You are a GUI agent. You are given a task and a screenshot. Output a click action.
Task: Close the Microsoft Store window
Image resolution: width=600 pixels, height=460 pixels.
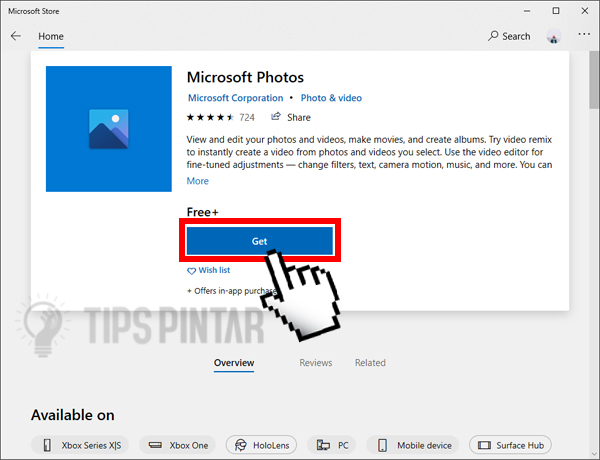click(585, 11)
